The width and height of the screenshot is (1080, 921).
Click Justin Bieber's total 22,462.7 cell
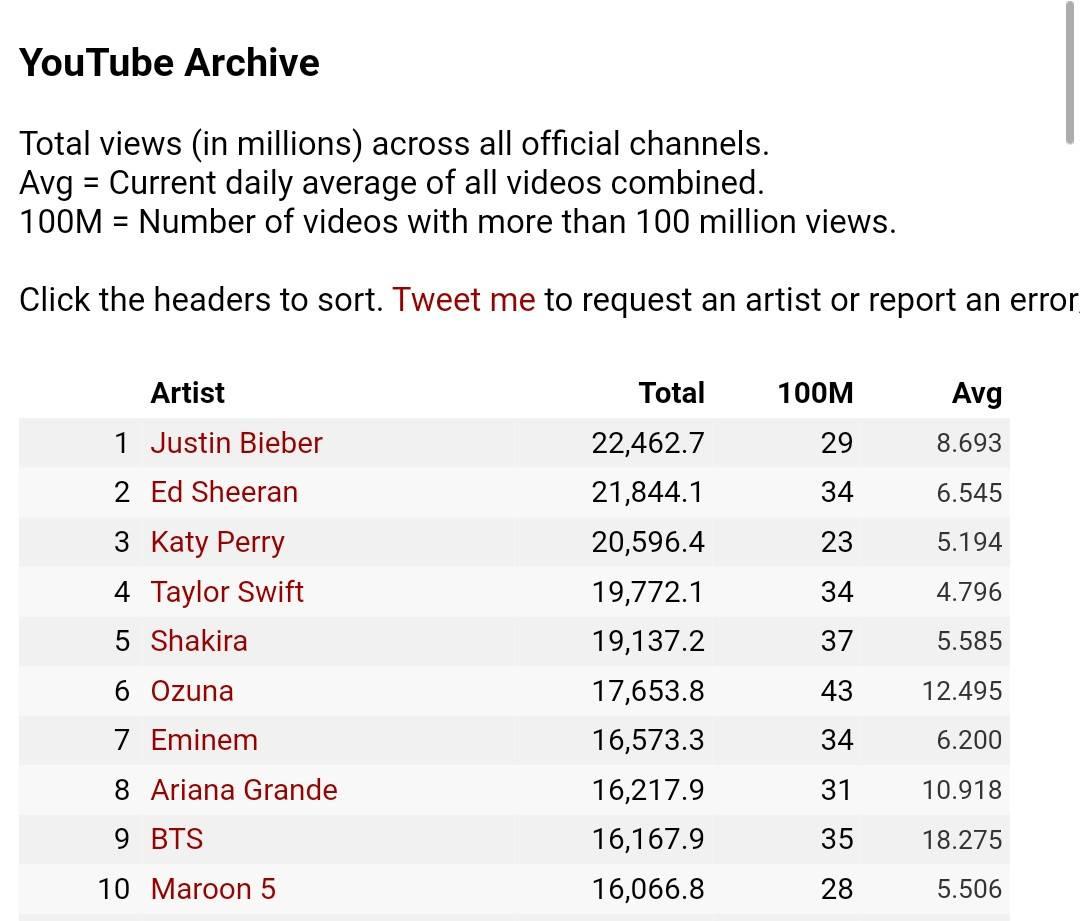648,443
